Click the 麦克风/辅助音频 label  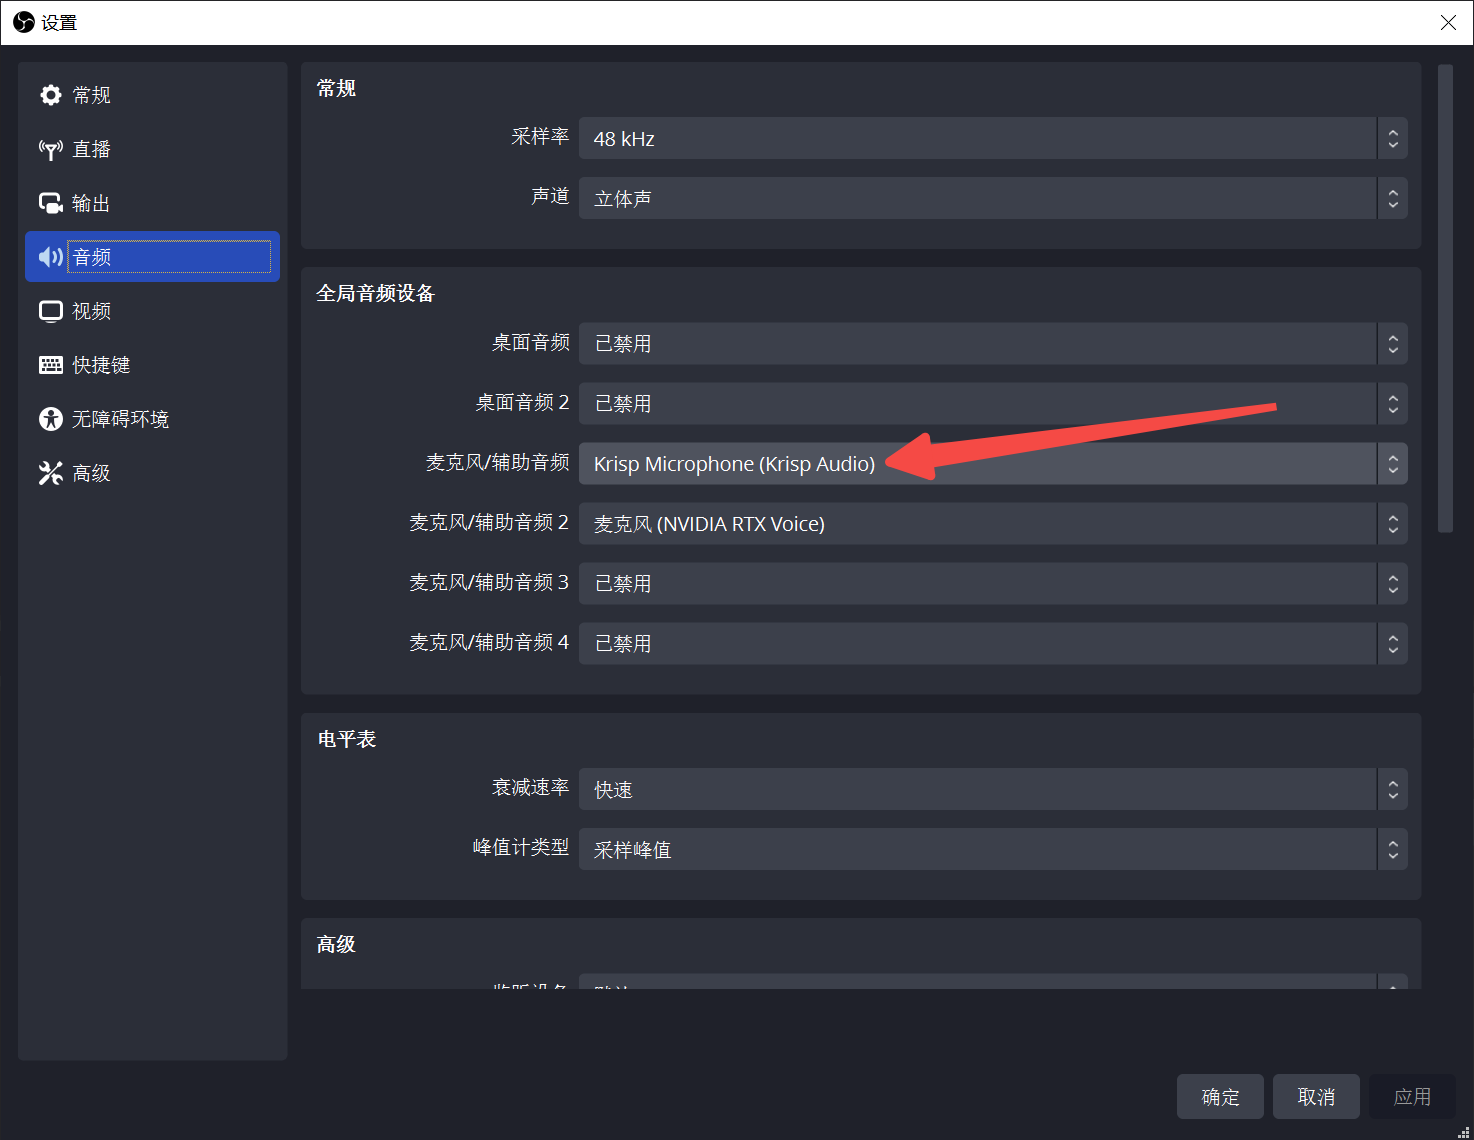pyautogui.click(x=498, y=462)
